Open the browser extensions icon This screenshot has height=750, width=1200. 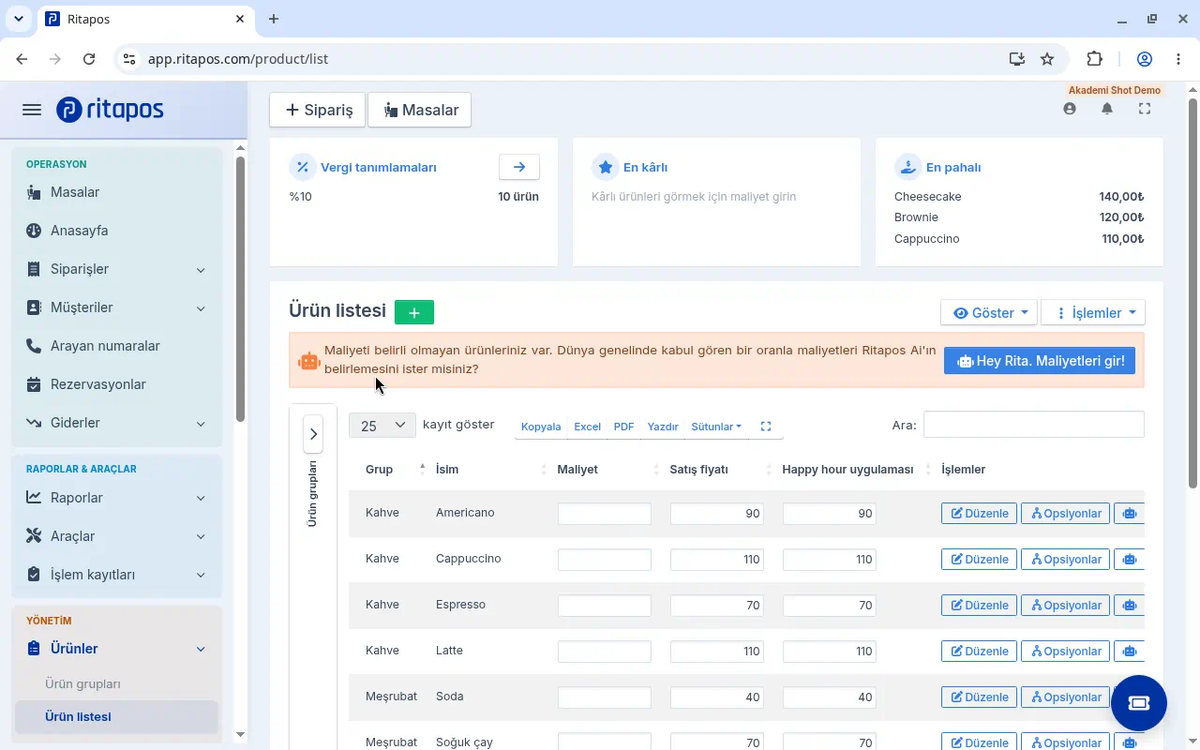[x=1094, y=59]
